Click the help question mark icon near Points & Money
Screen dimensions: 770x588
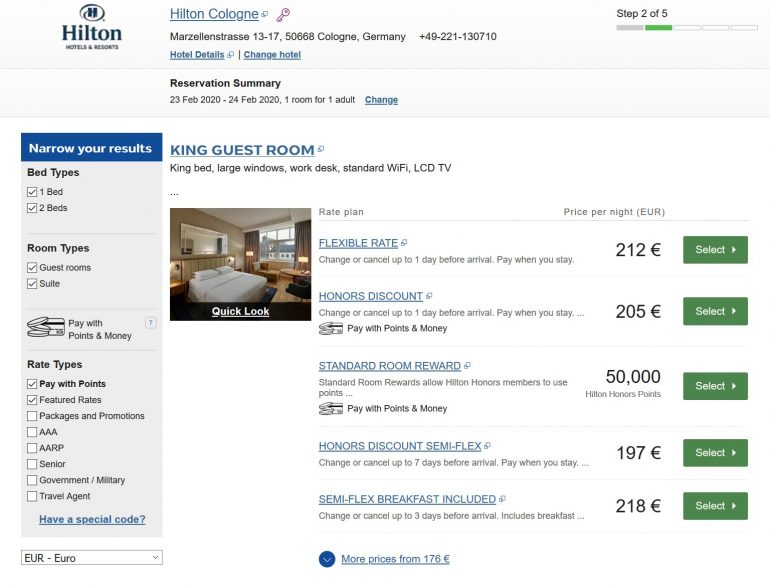[x=151, y=322]
